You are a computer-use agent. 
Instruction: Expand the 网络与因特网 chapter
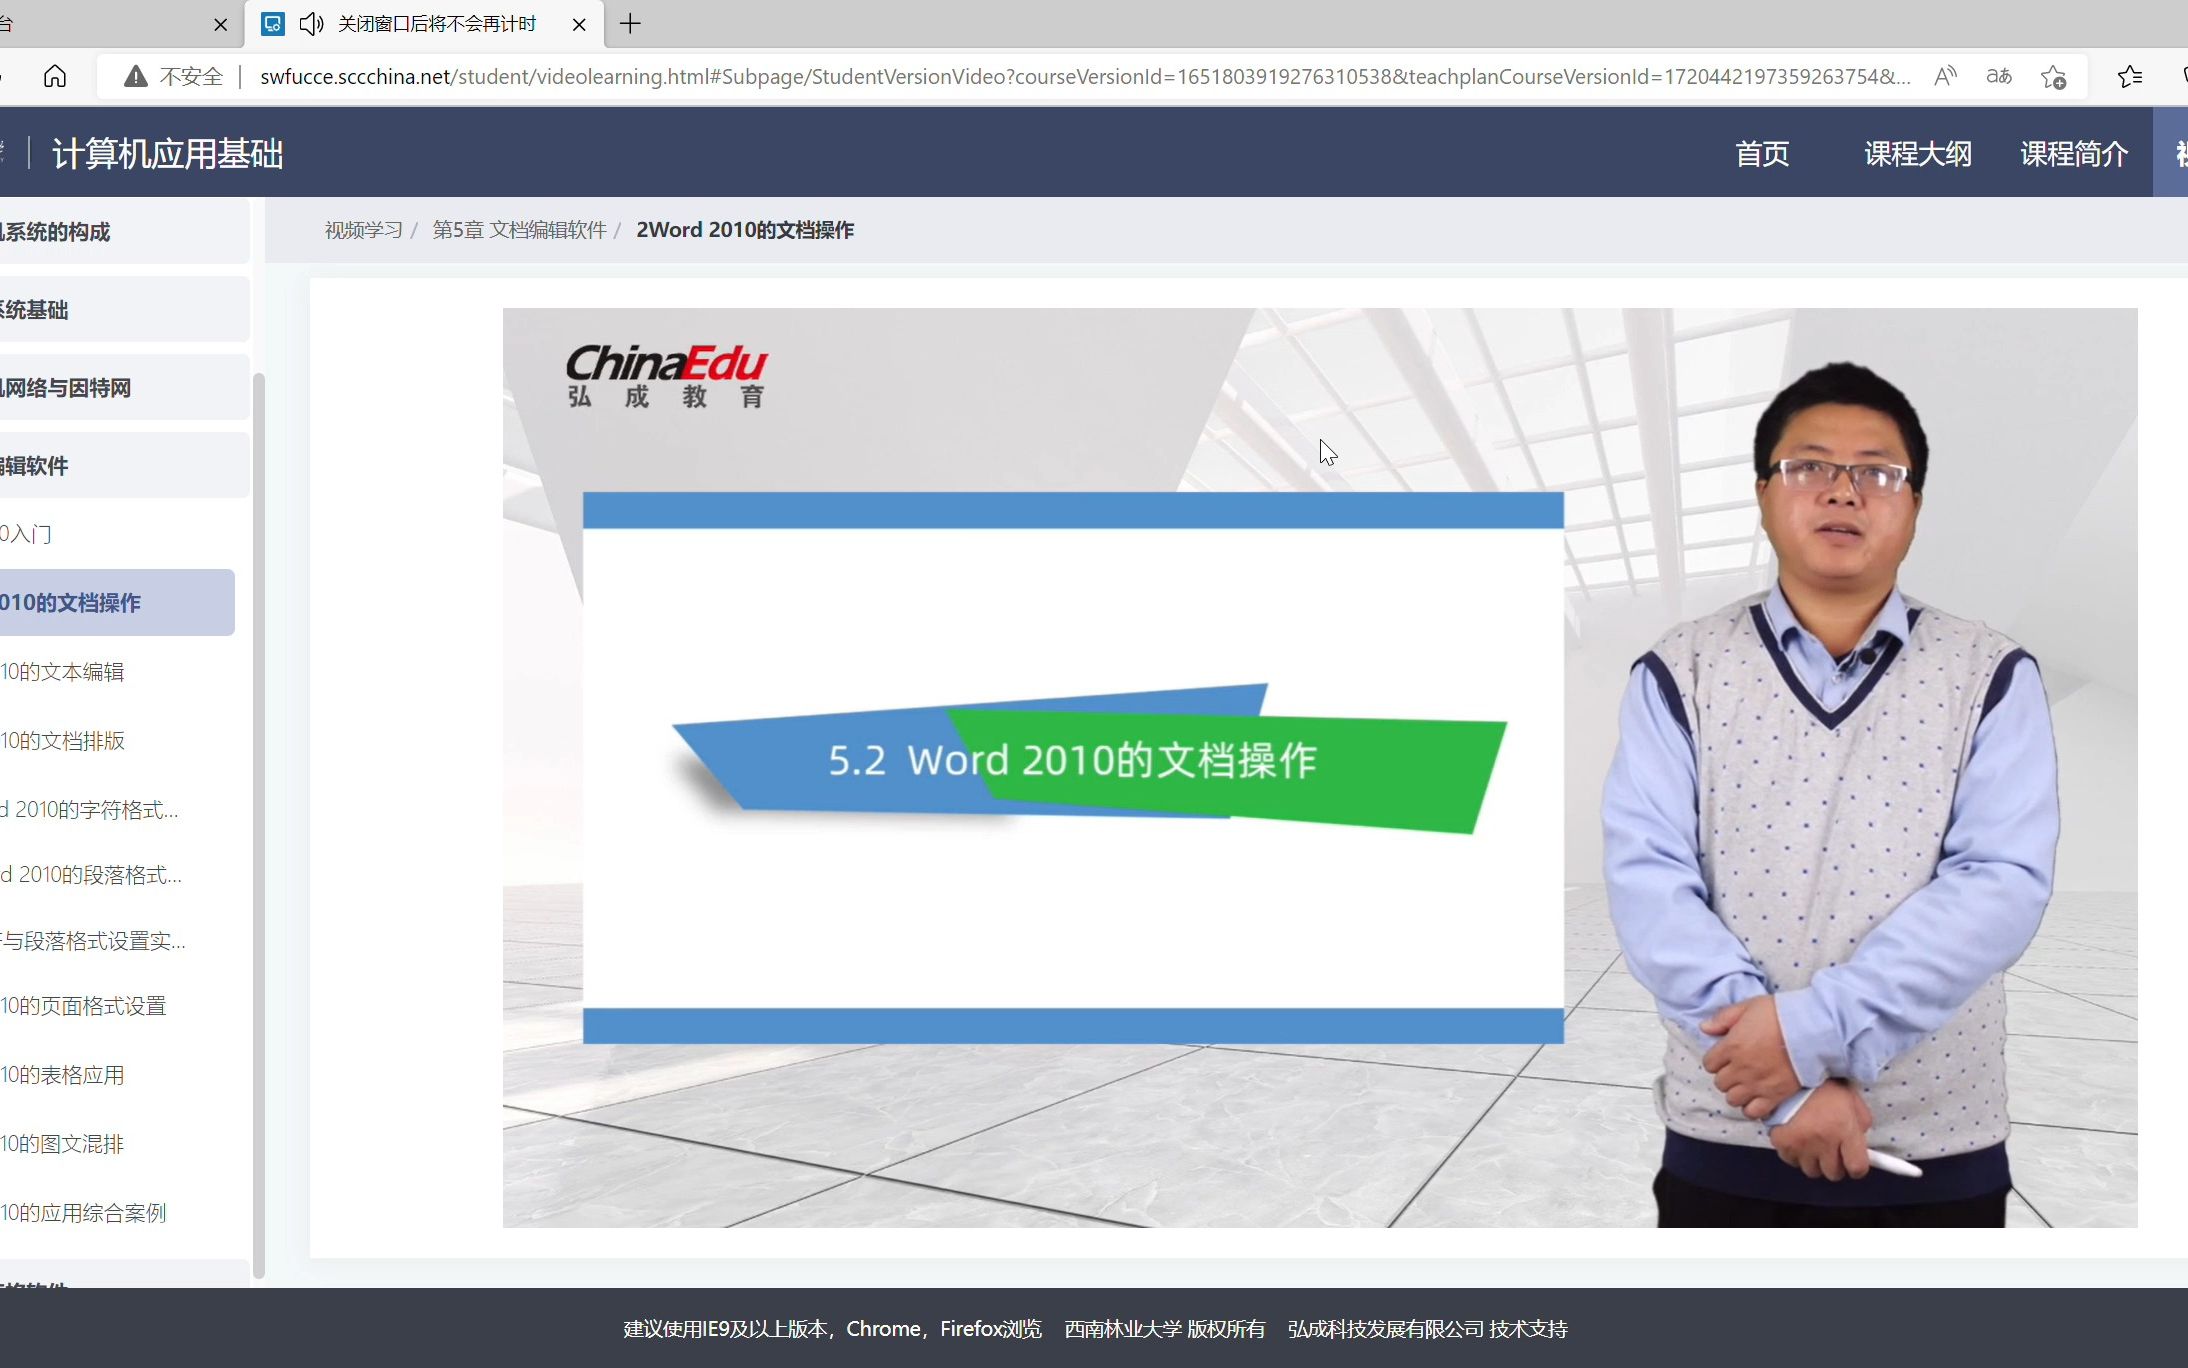124,387
